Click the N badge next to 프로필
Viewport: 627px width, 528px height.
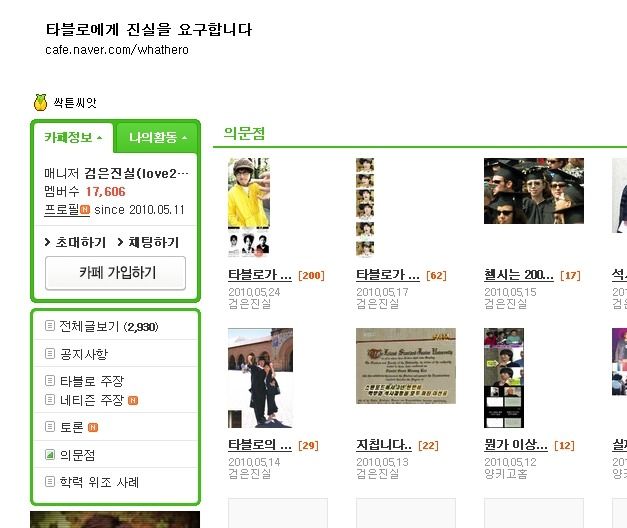pos(85,210)
